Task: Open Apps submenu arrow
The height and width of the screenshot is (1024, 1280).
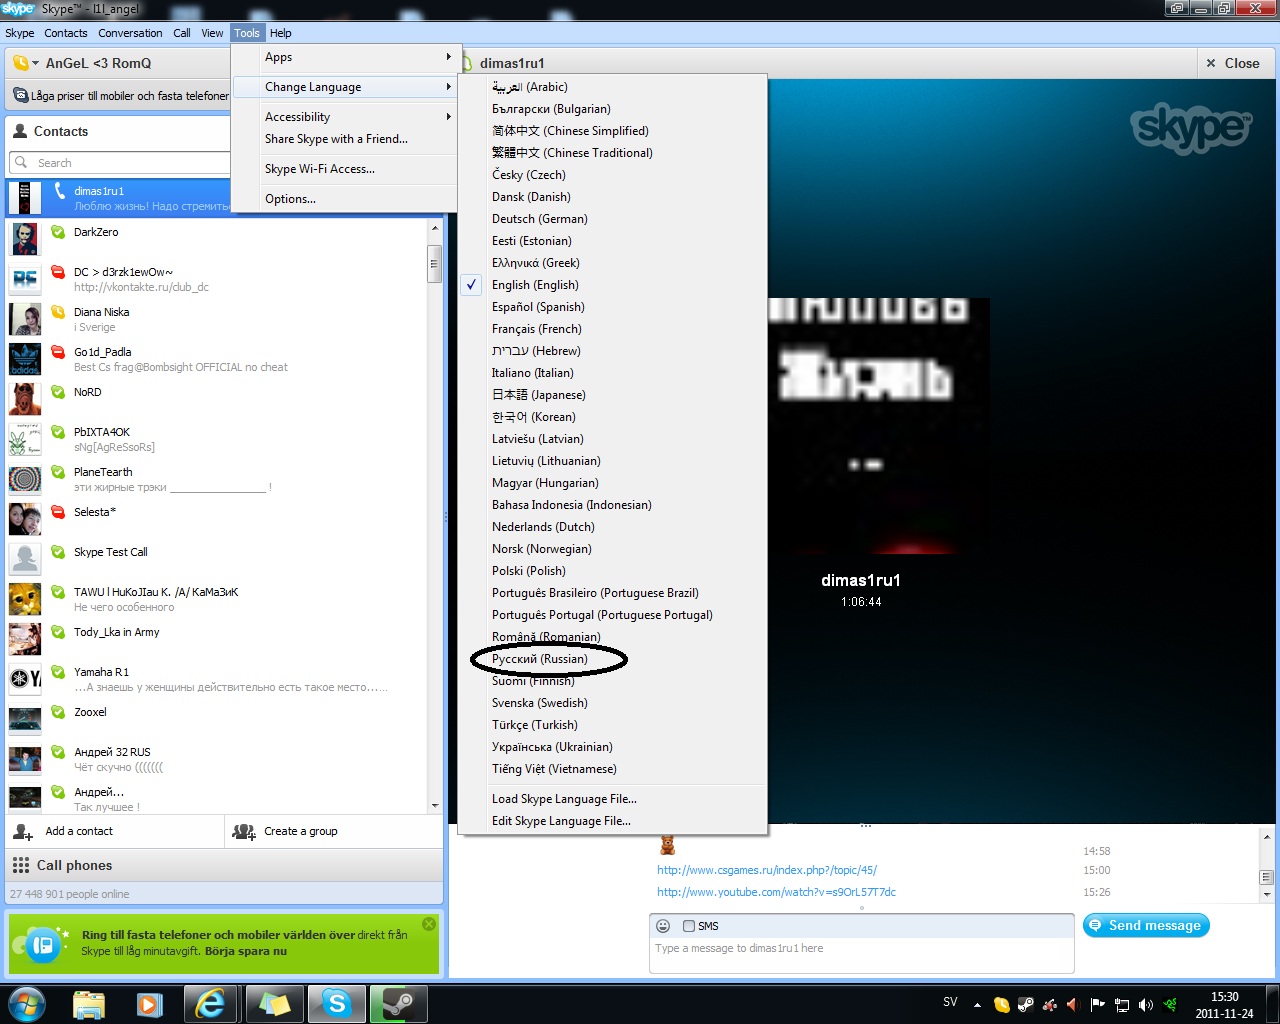Action: (448, 57)
